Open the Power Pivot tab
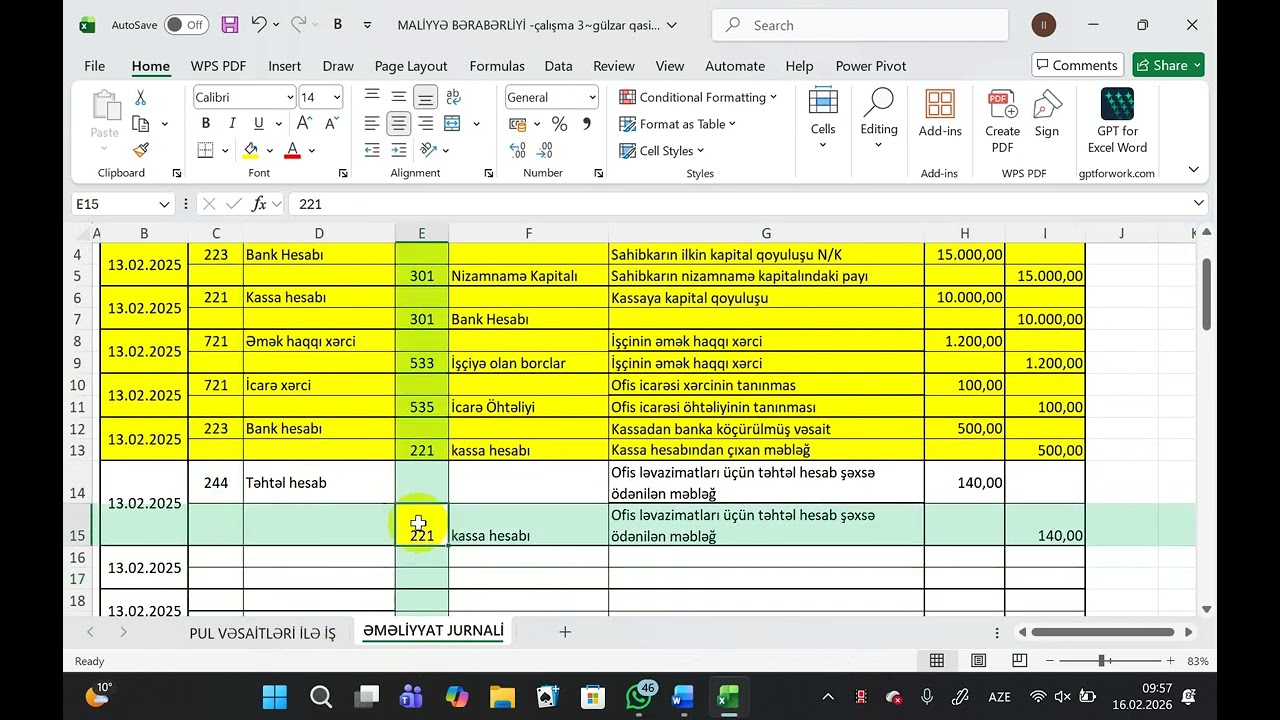The height and width of the screenshot is (720, 1280). [871, 66]
